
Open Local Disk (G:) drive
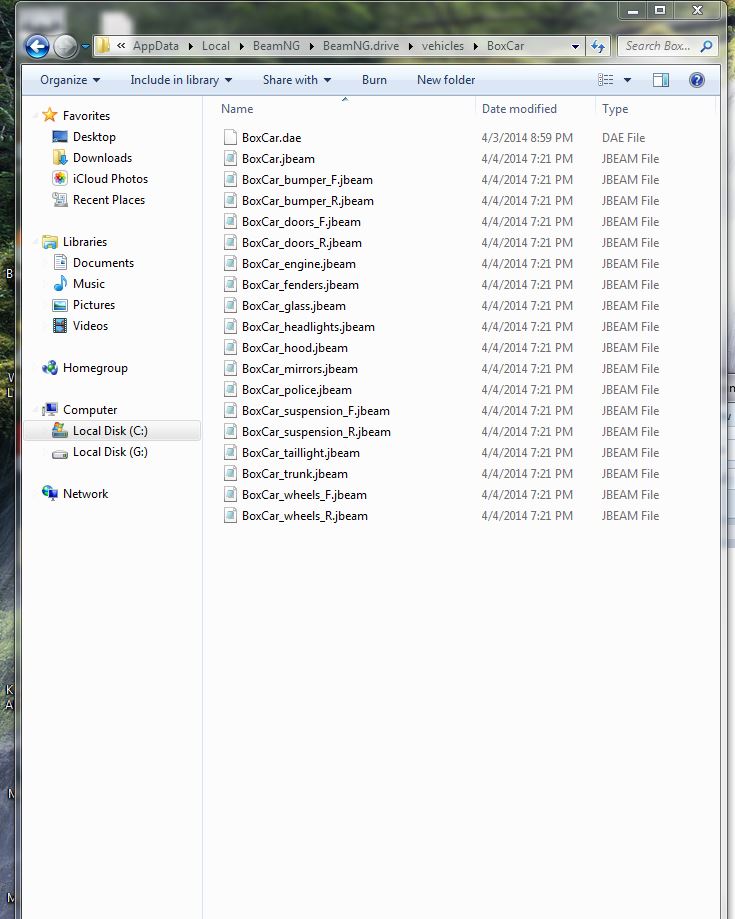tap(110, 452)
